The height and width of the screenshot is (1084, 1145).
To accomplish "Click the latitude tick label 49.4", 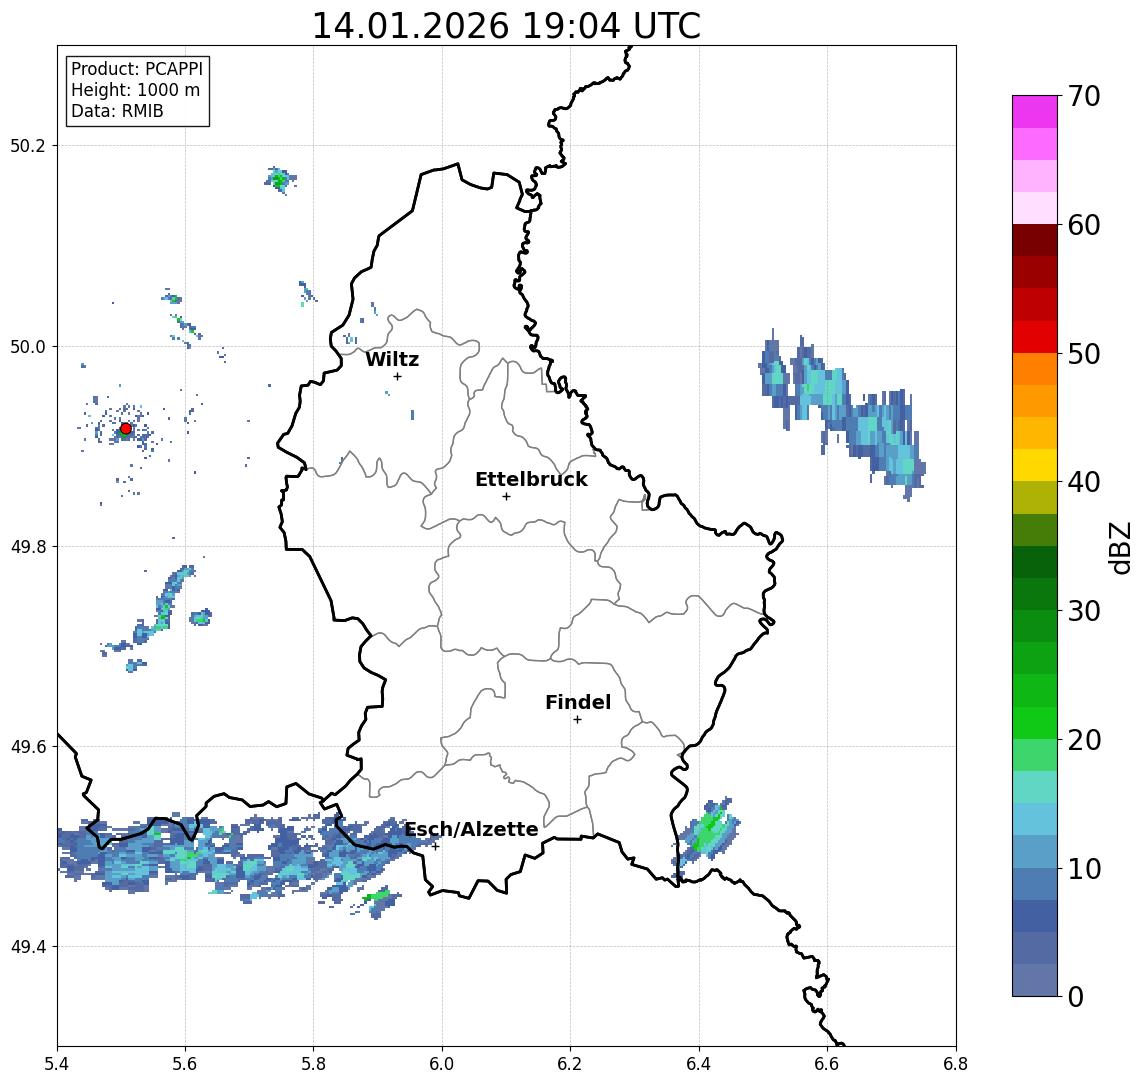I will pos(28,947).
